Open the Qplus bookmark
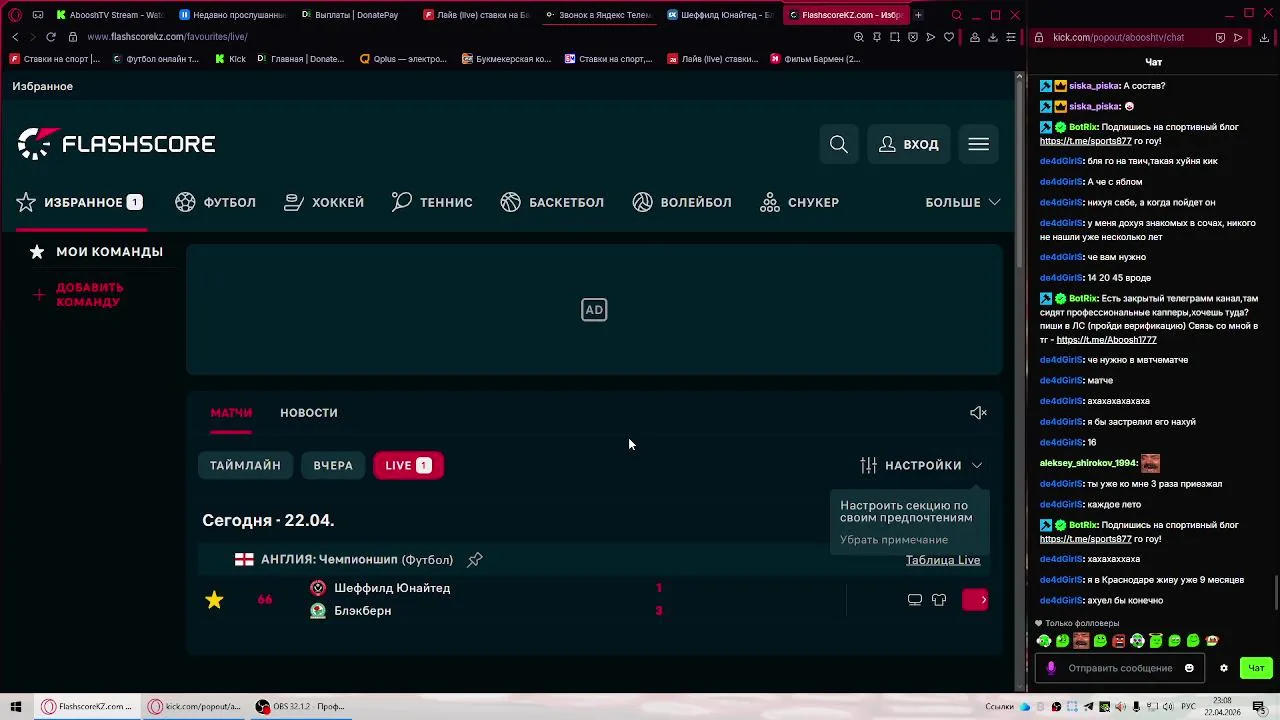Image resolution: width=1280 pixels, height=720 pixels. point(403,59)
